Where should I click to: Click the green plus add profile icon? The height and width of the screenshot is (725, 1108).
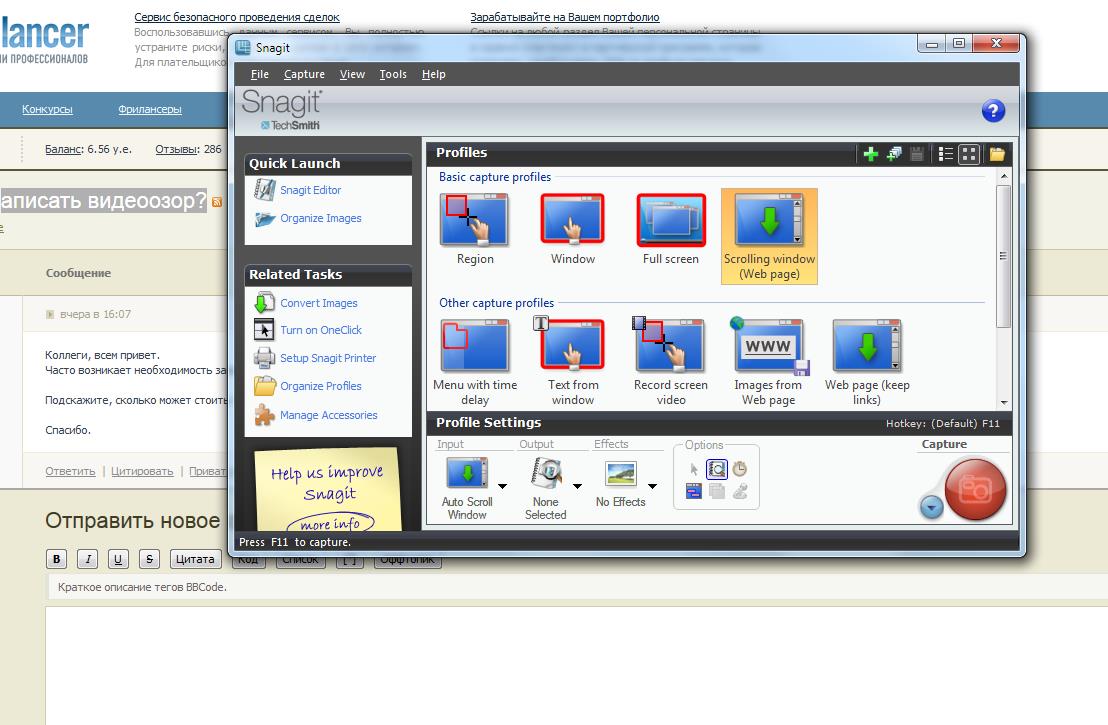pos(870,154)
